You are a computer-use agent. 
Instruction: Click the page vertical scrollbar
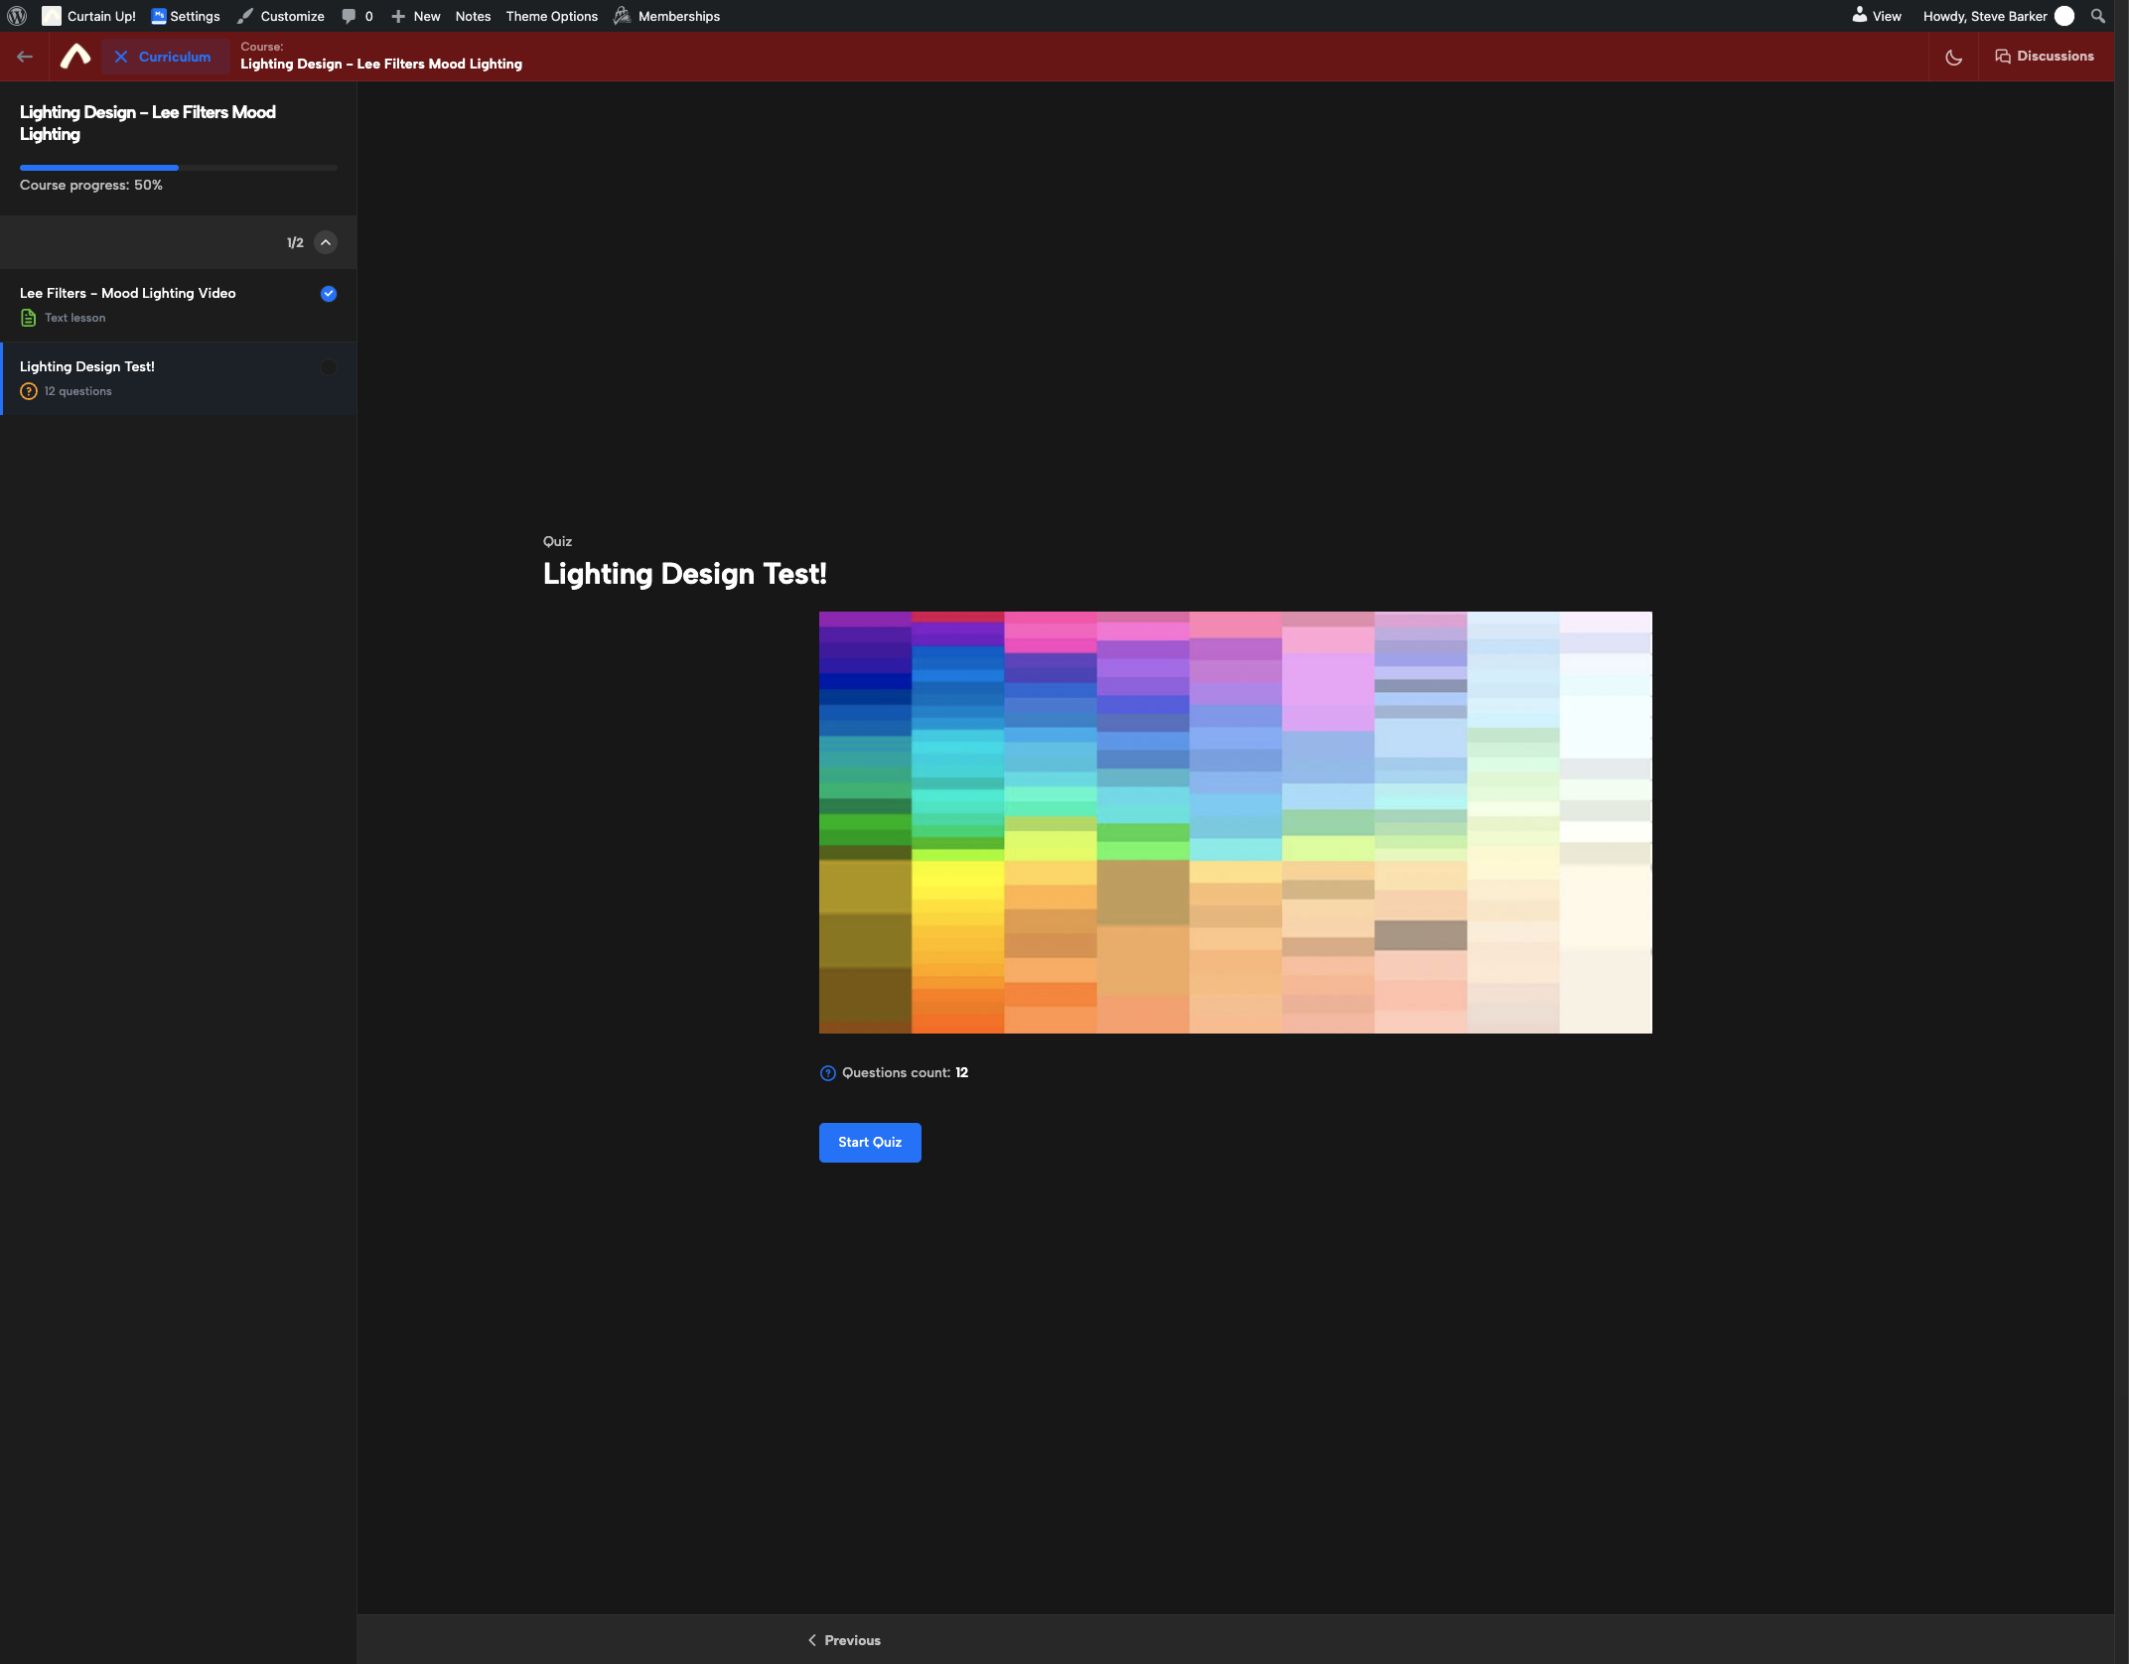[x=2121, y=832]
